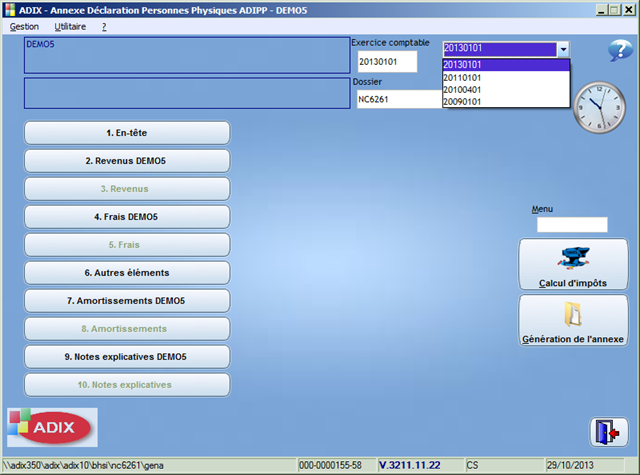Close the ADIX window
Screen dimensions: 640x475
tap(629, 10)
